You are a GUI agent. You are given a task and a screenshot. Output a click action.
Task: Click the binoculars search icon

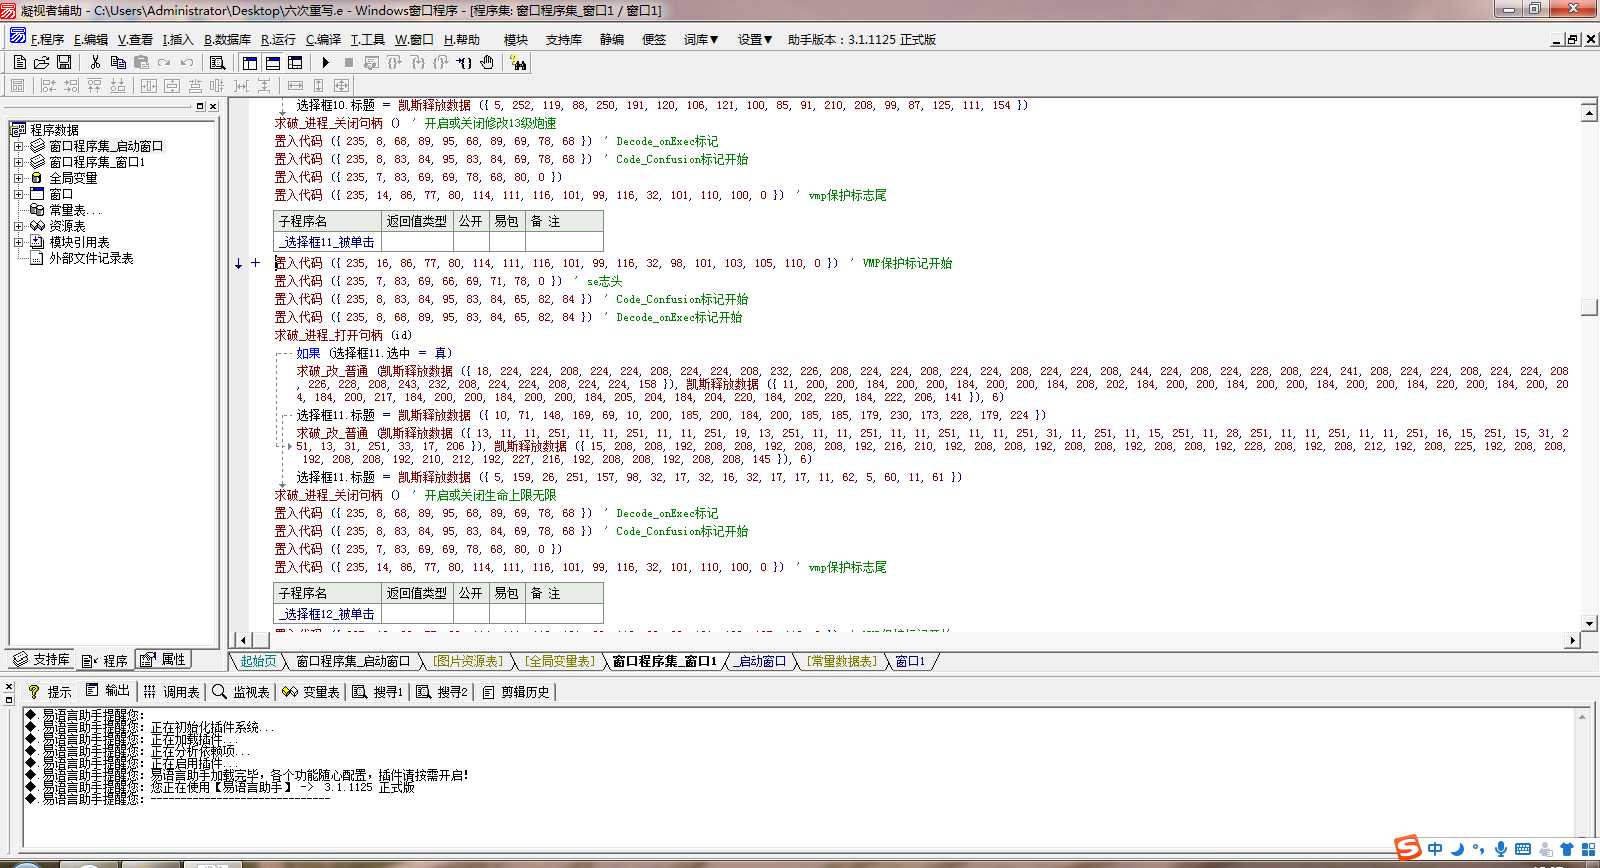[518, 62]
